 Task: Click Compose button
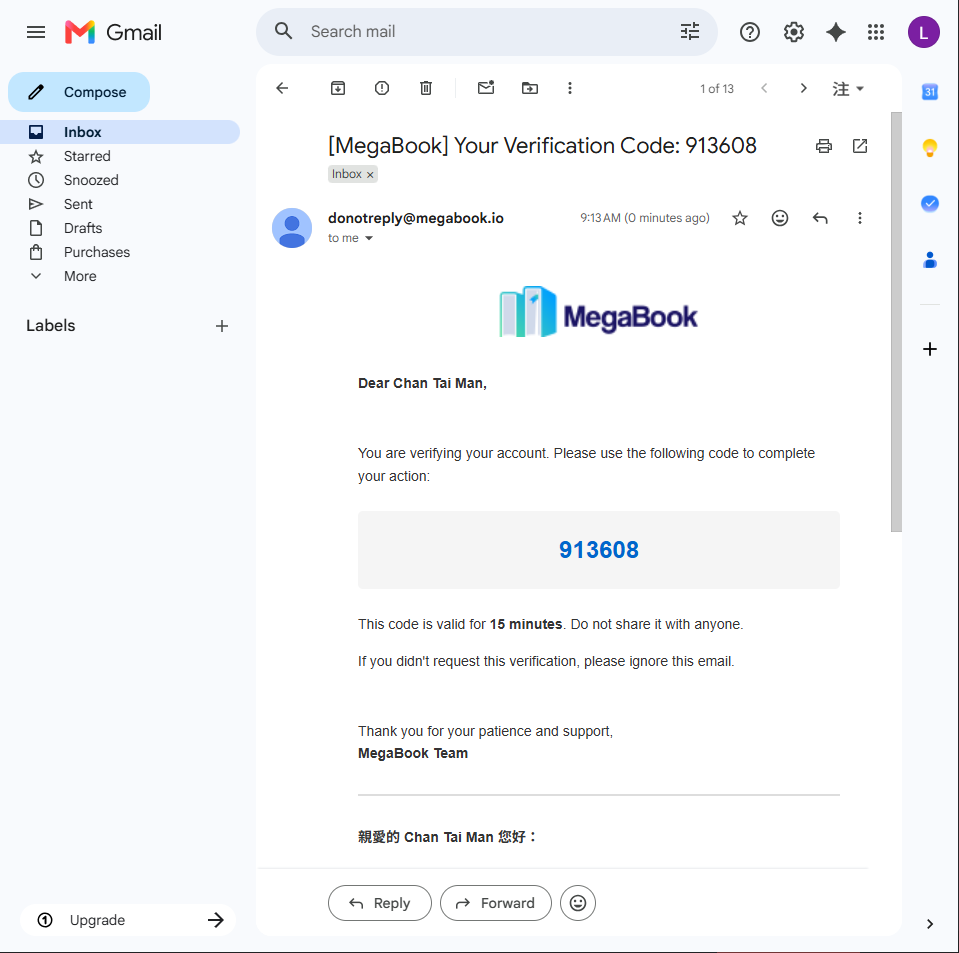click(79, 92)
